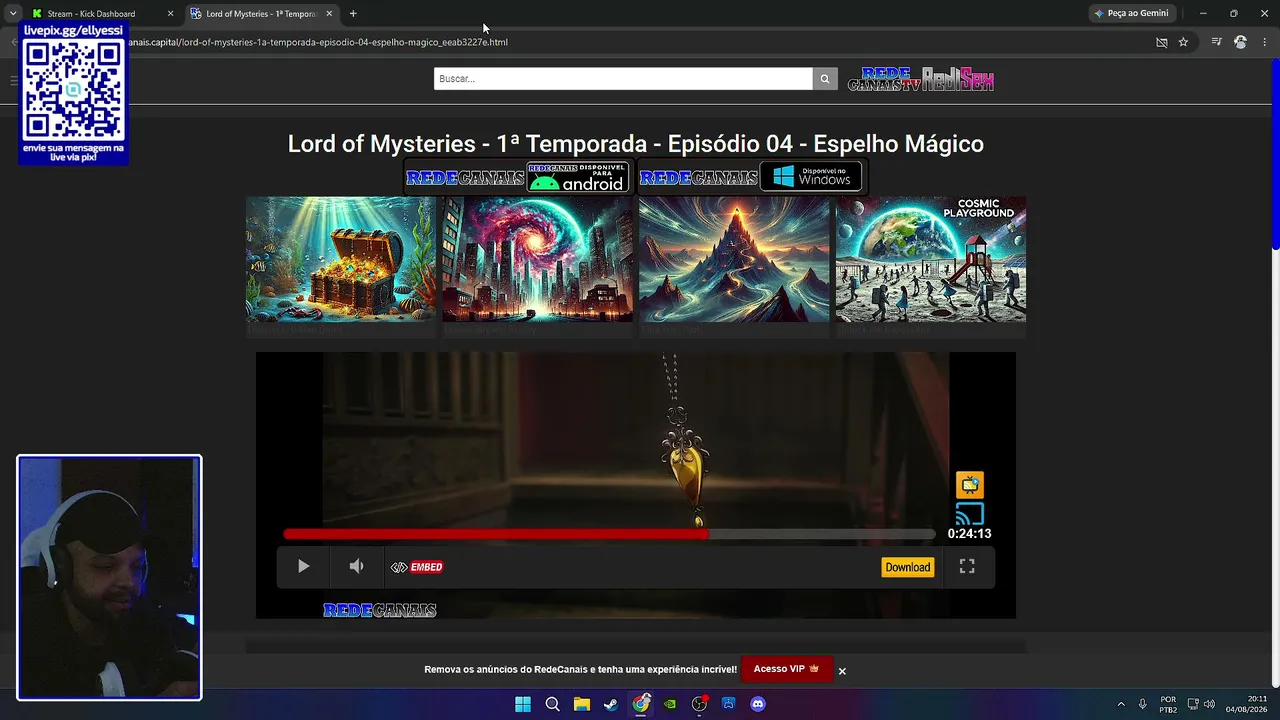Screen dimensions: 1280x720
Task: Click the blocked-content icon in address bar
Action: click(1161, 42)
